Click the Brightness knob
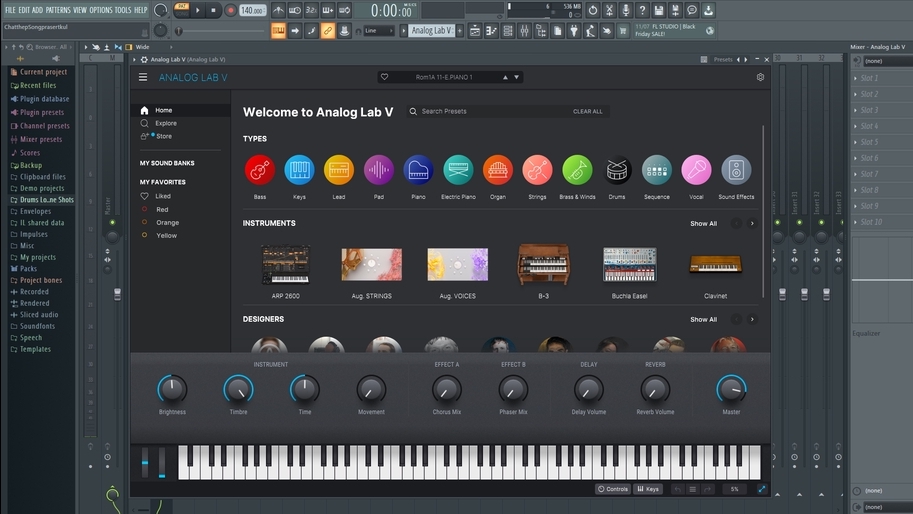Image resolution: width=913 pixels, height=514 pixels. coord(172,389)
